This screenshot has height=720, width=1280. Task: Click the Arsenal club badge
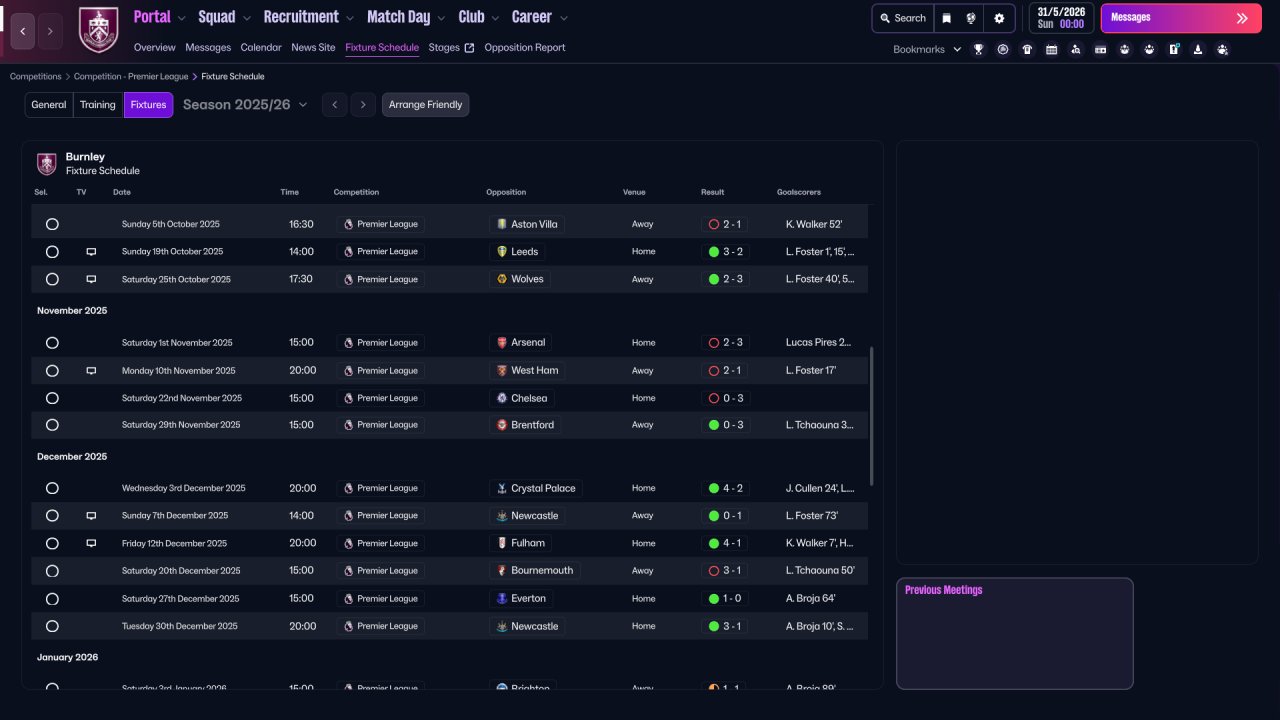pos(501,343)
